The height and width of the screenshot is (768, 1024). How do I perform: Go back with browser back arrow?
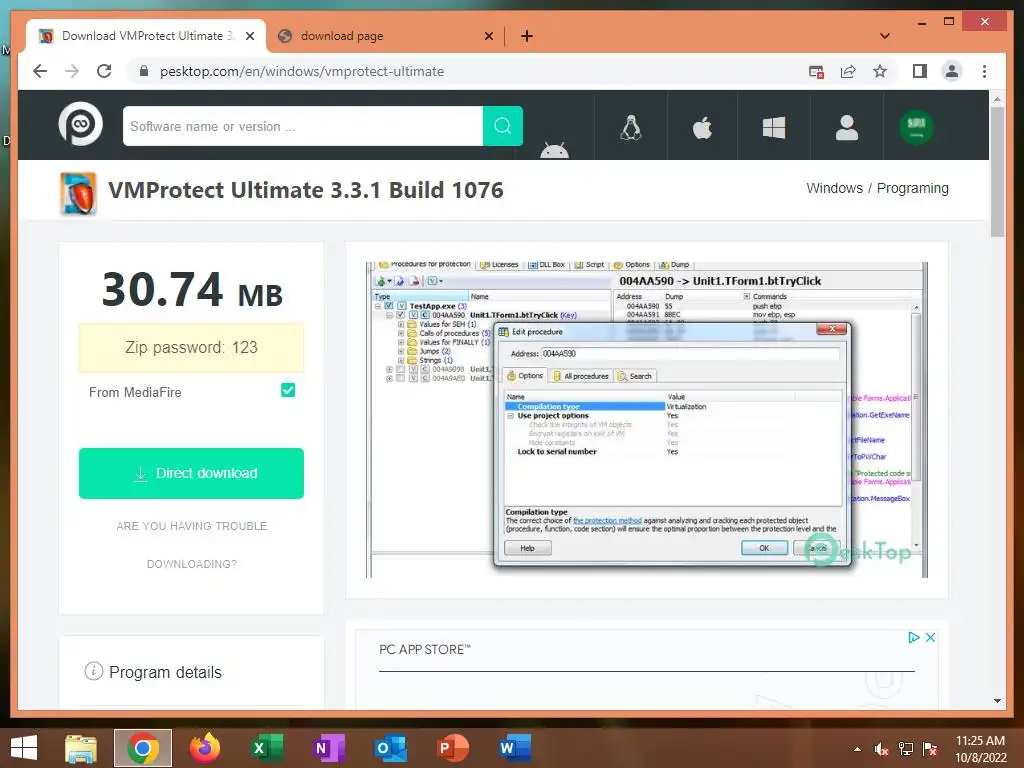click(x=40, y=71)
